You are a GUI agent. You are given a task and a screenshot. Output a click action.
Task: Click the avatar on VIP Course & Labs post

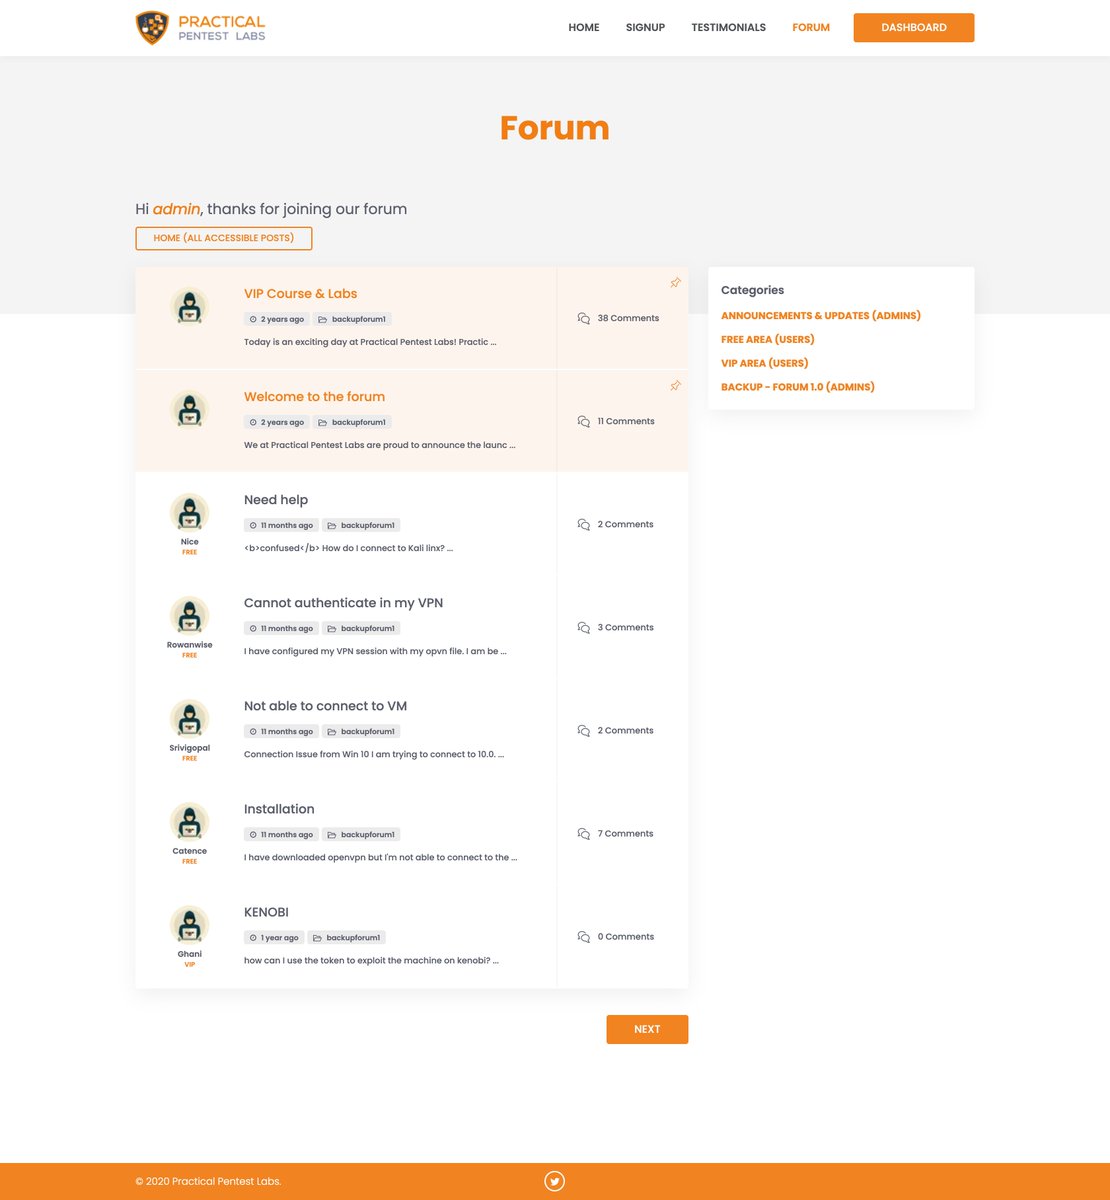(x=189, y=306)
